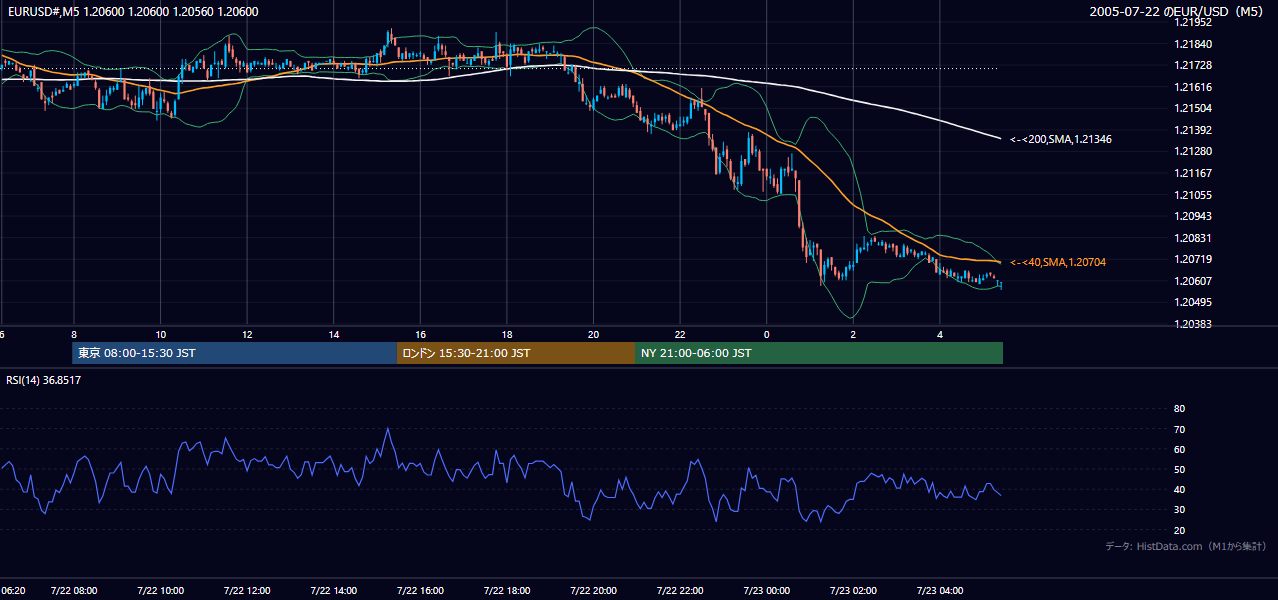Click hour marker 22 under price chart
Viewport: 1278px width, 600px height.
point(680,334)
